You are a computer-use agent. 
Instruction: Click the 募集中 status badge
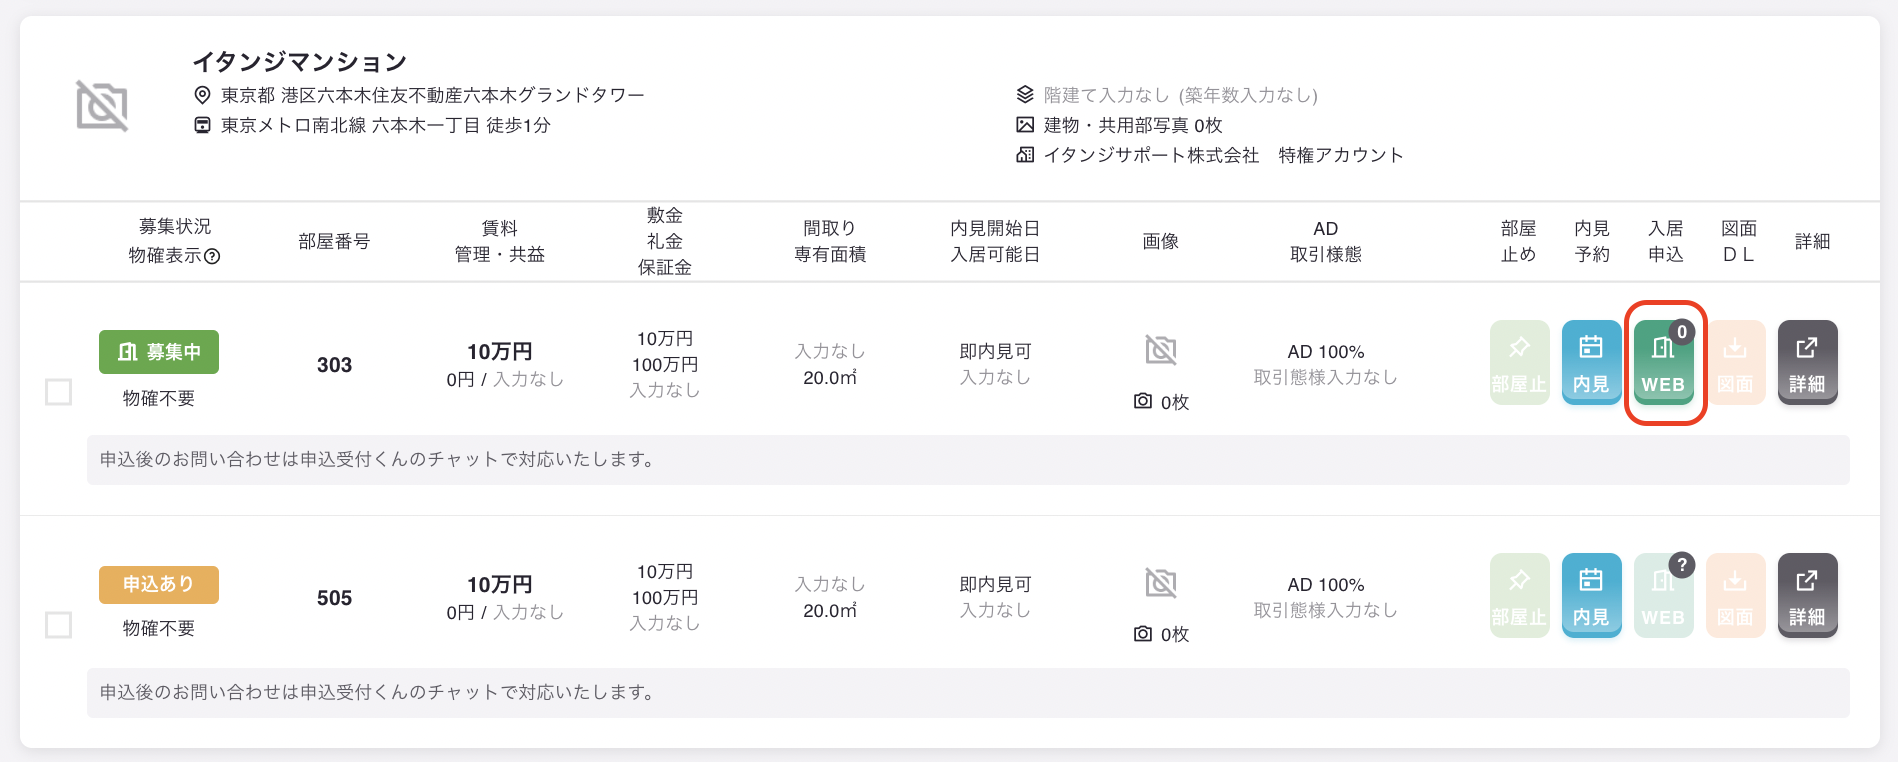[159, 352]
